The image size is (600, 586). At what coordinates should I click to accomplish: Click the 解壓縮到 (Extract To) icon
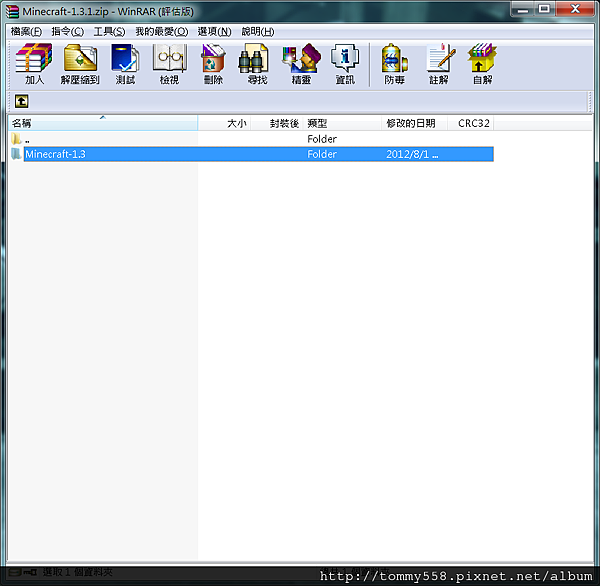pos(80,64)
